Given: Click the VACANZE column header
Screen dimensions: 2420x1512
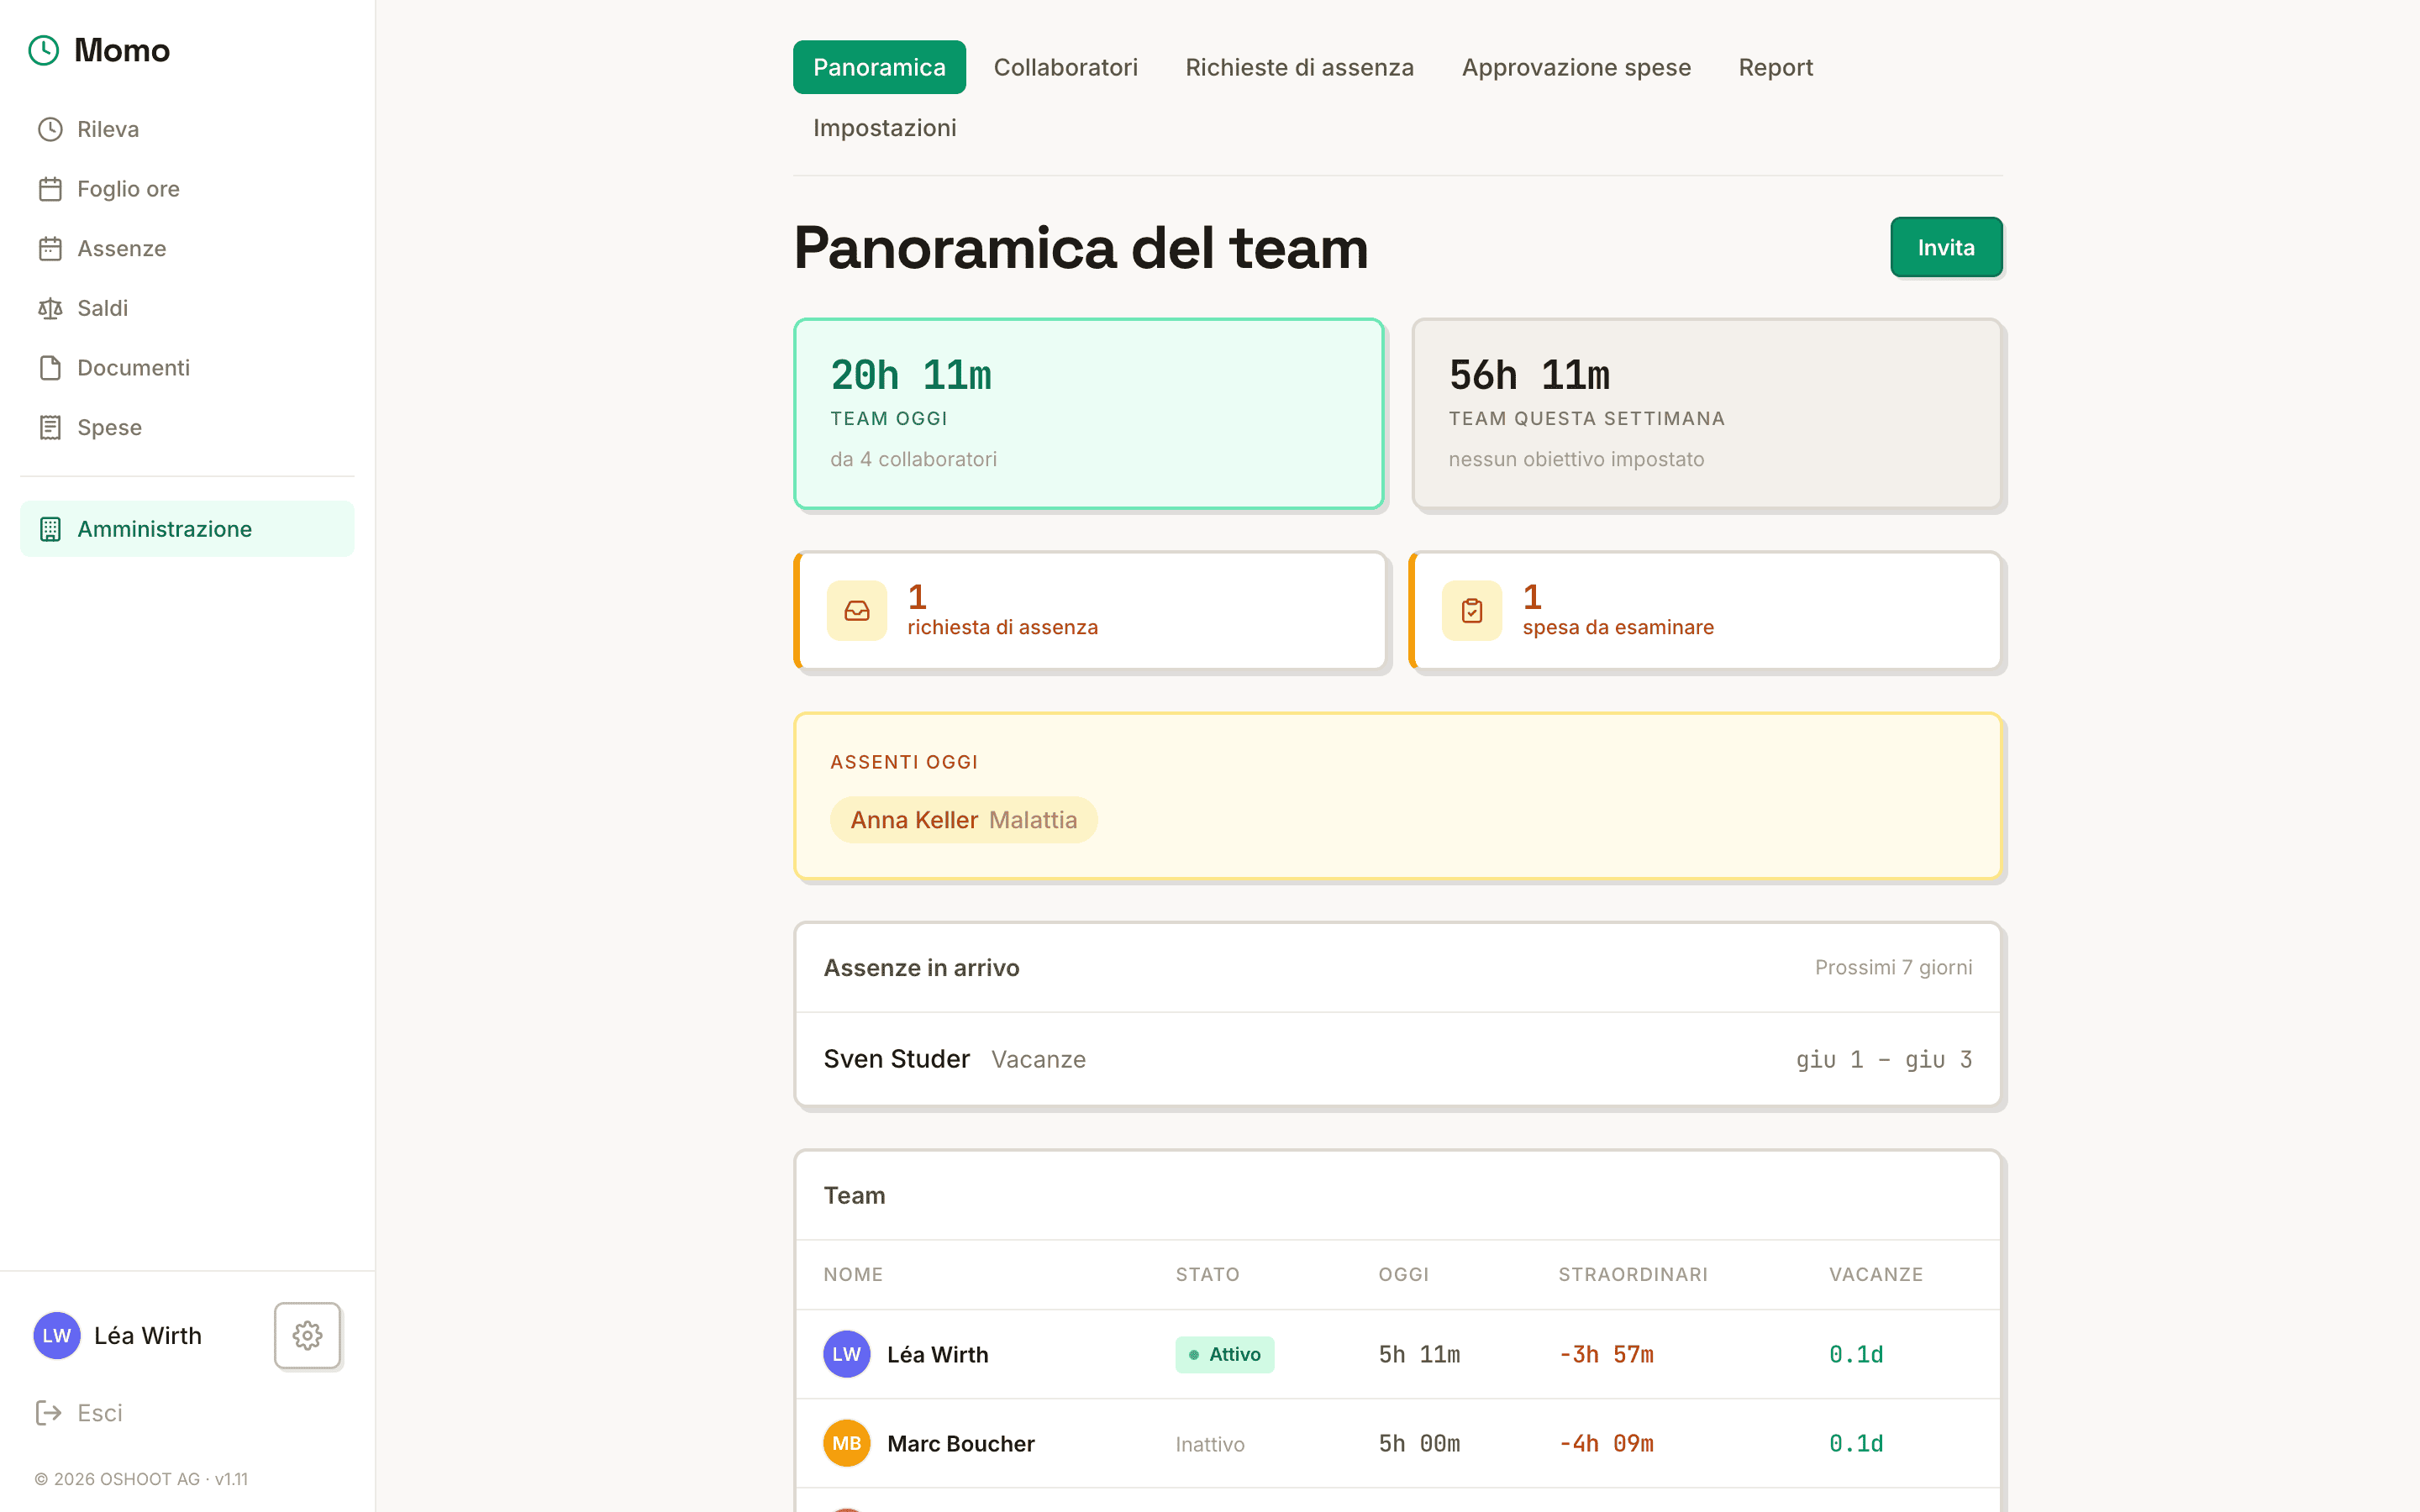Looking at the screenshot, I should coord(1875,1274).
